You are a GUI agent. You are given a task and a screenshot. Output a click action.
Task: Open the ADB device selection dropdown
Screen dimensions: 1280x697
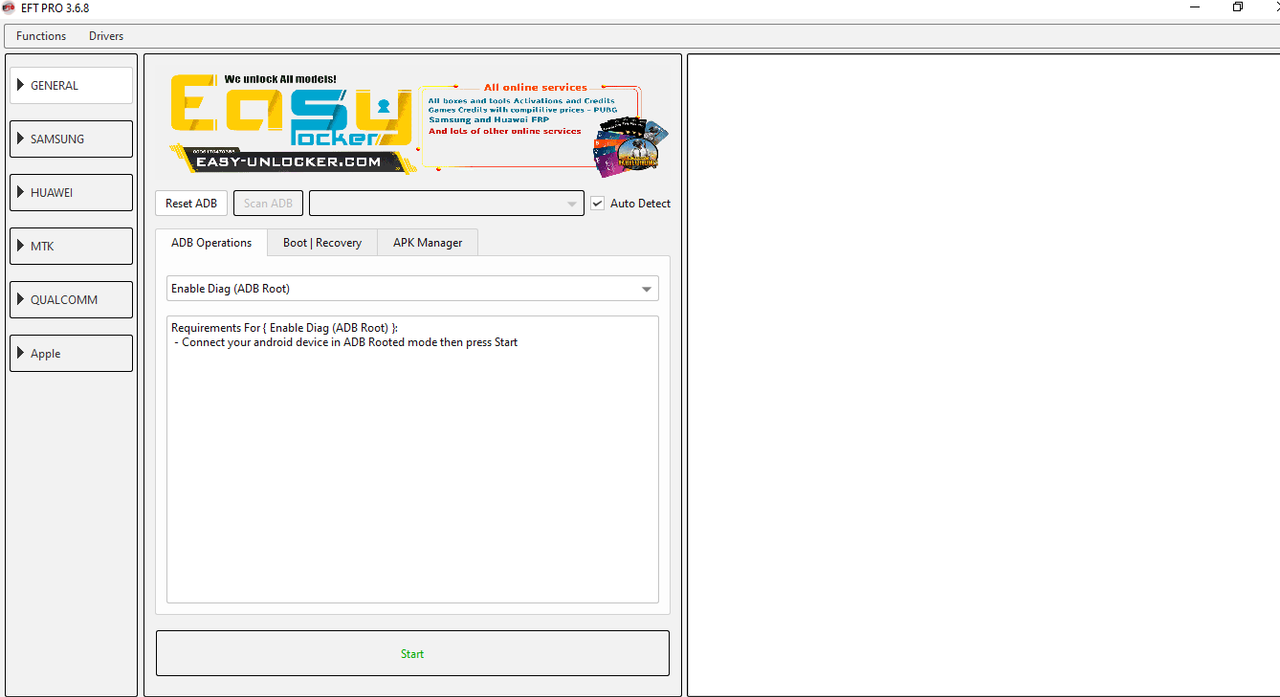coord(446,203)
